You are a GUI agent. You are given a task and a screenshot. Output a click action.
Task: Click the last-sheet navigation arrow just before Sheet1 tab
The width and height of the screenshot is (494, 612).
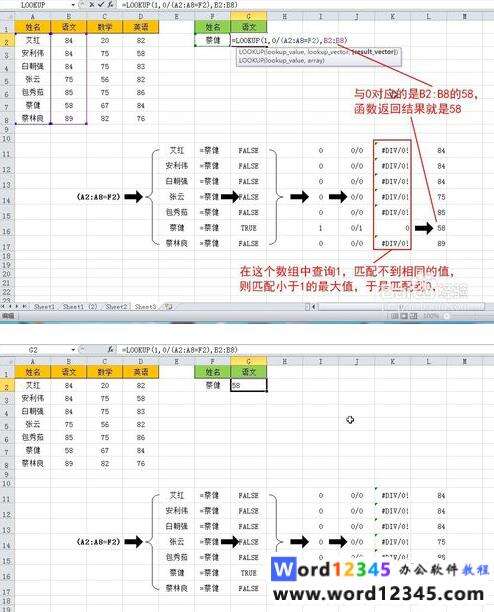[x=24, y=307]
